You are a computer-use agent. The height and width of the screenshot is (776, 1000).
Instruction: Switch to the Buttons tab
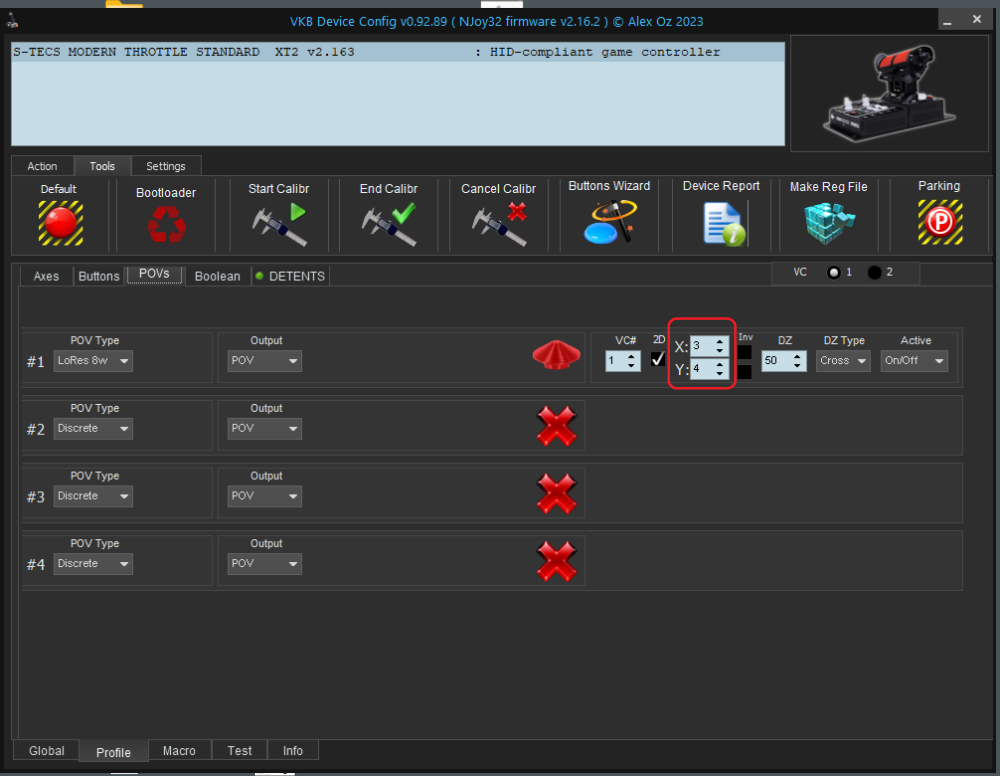coord(99,276)
